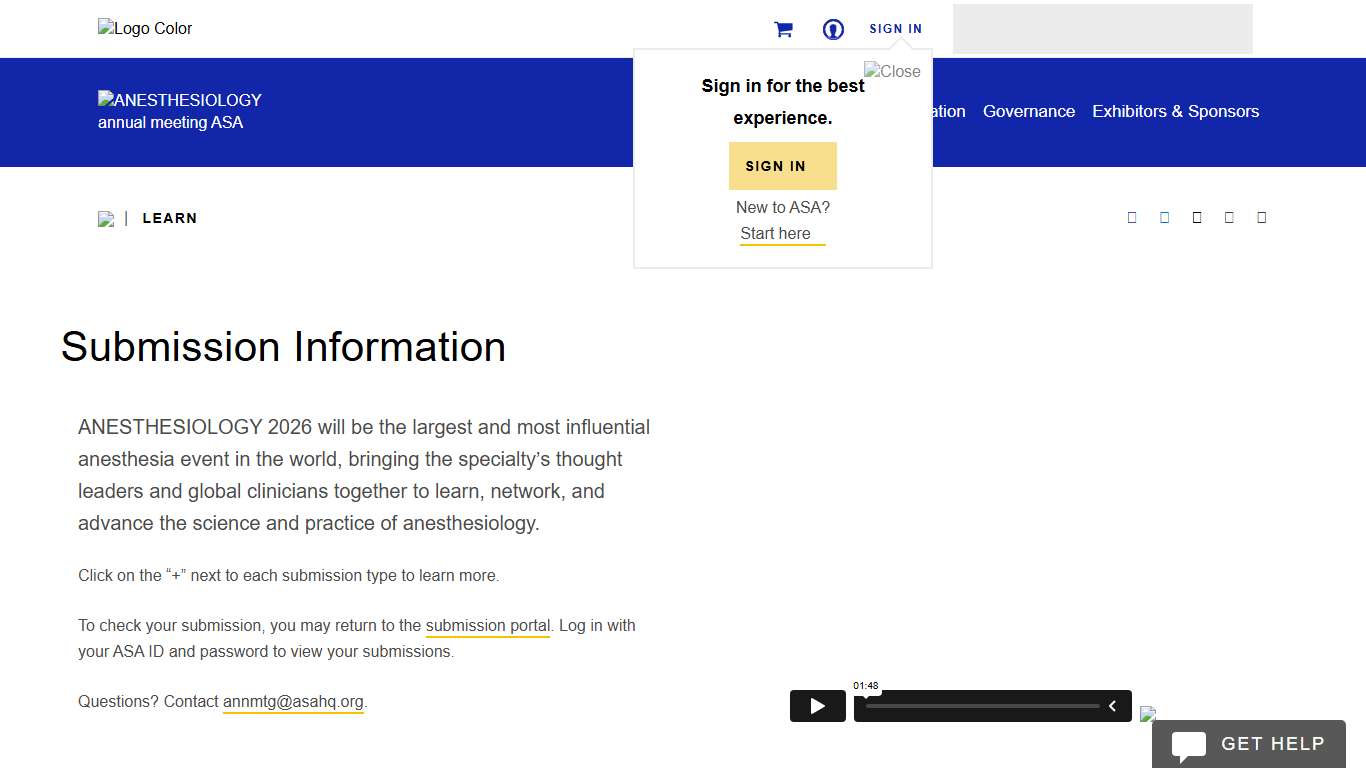Close the sign-in popup
Viewport: 1366px width, 768px height.
pyautogui.click(x=892, y=71)
